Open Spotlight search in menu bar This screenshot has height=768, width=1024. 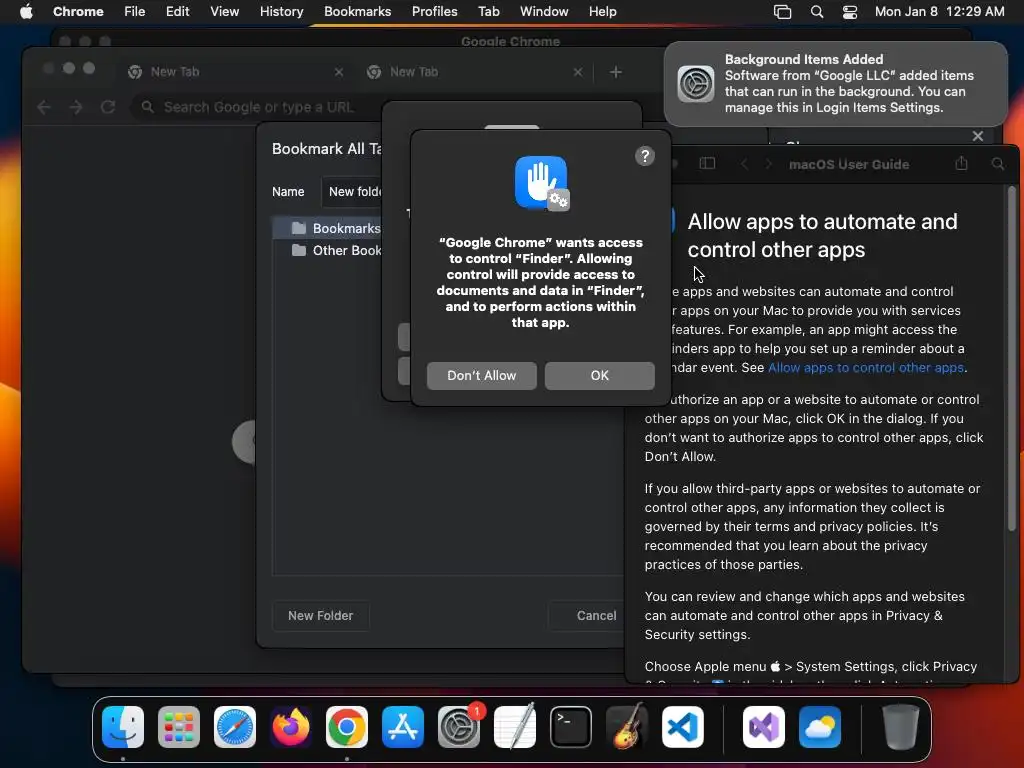coord(817,12)
